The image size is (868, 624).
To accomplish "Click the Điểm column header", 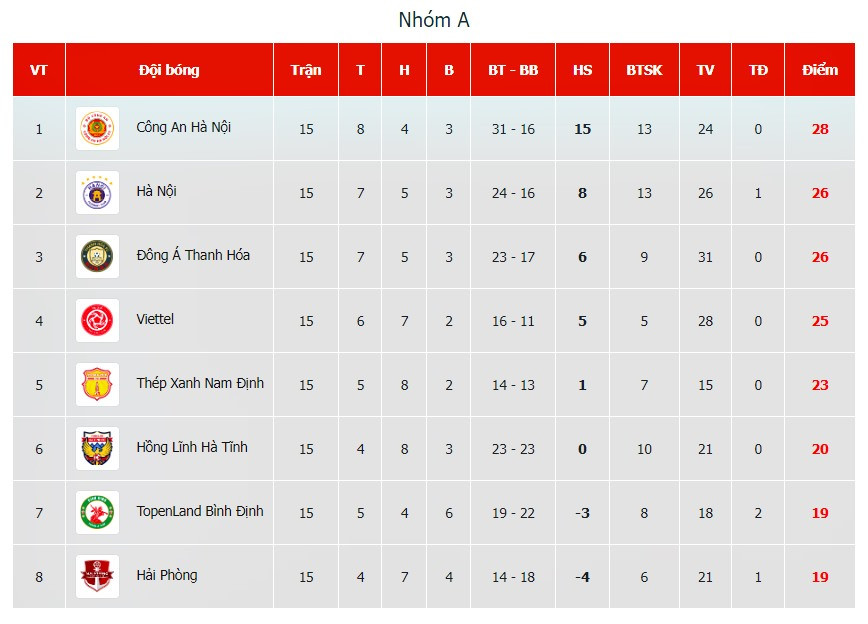I will coord(820,70).
